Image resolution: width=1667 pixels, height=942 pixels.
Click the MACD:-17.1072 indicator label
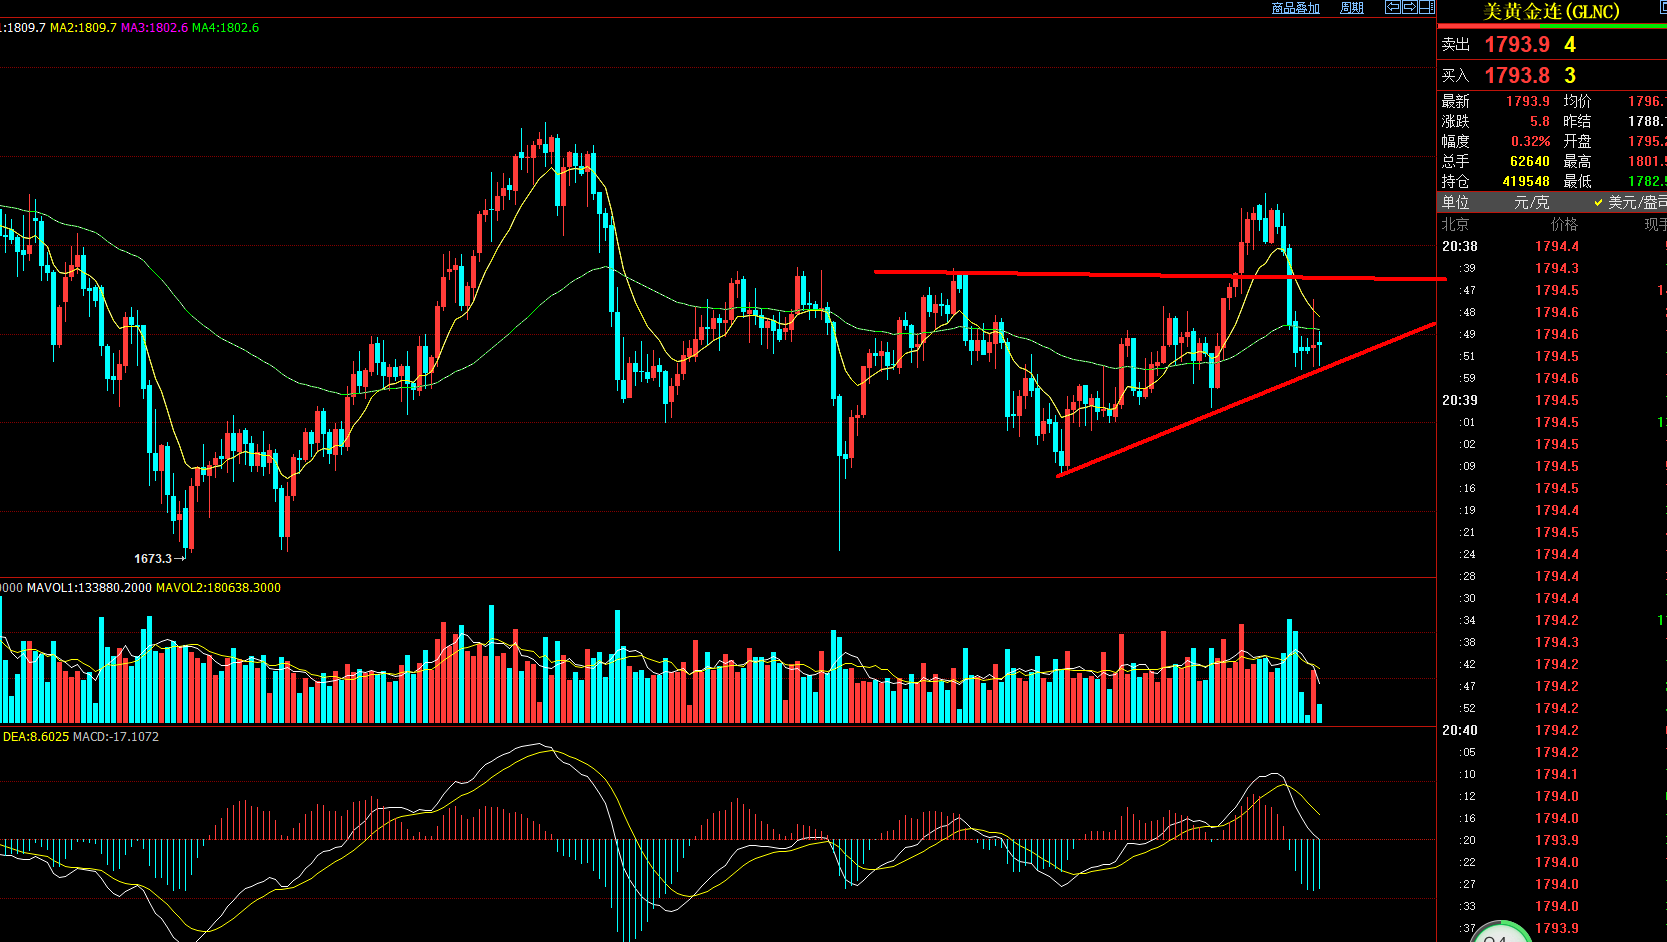pos(116,737)
